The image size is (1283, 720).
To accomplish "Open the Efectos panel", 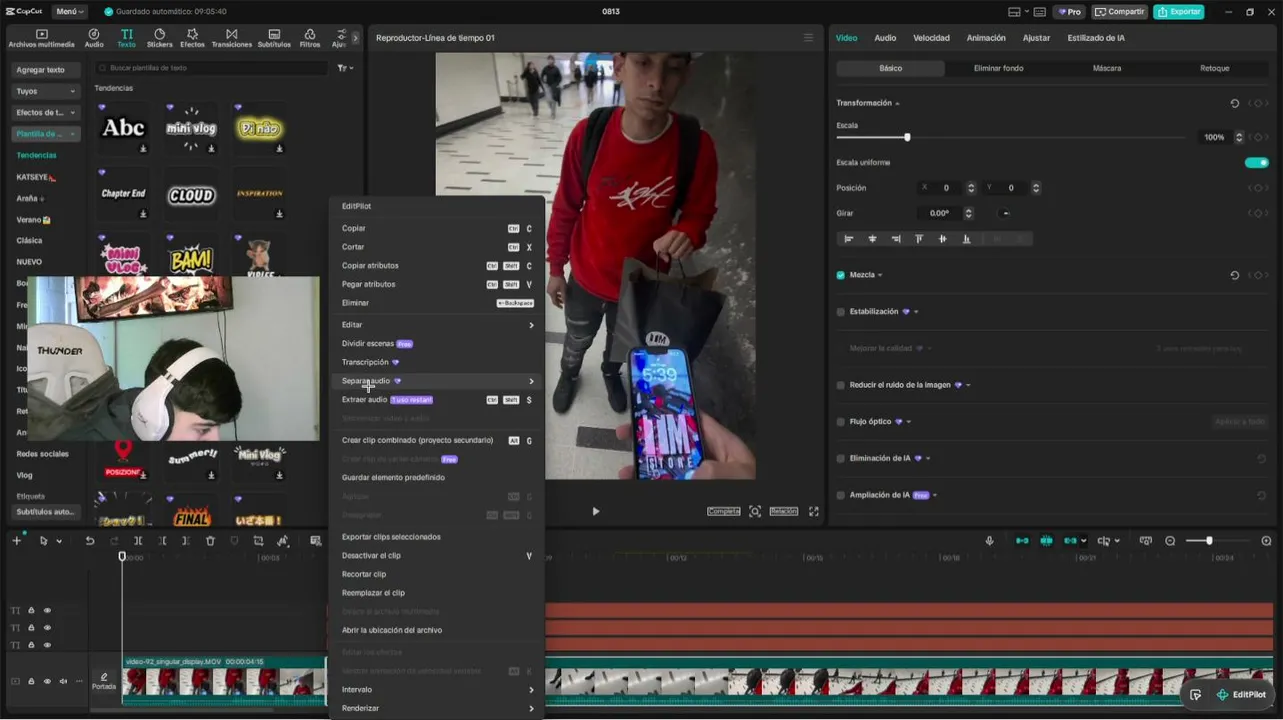I will pos(192,38).
